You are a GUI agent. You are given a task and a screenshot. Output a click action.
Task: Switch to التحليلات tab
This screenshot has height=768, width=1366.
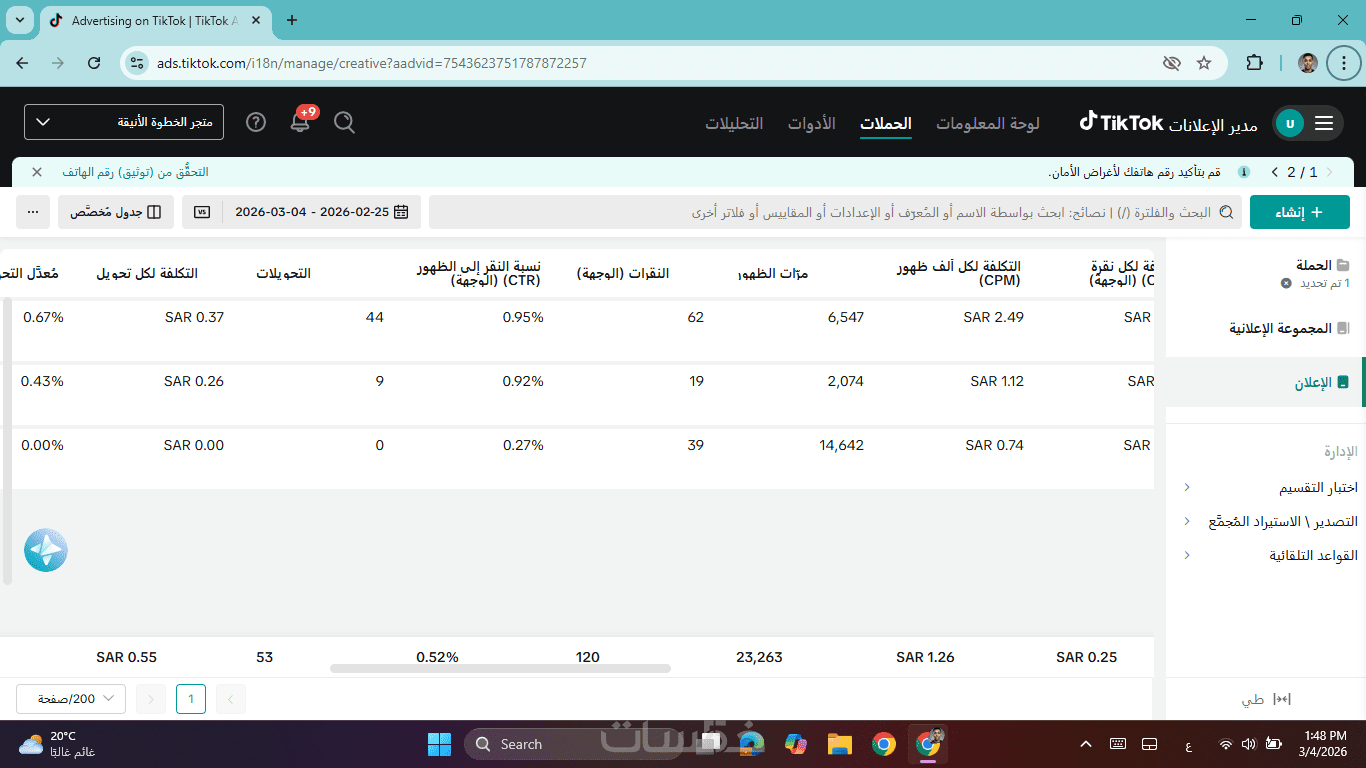pos(734,123)
